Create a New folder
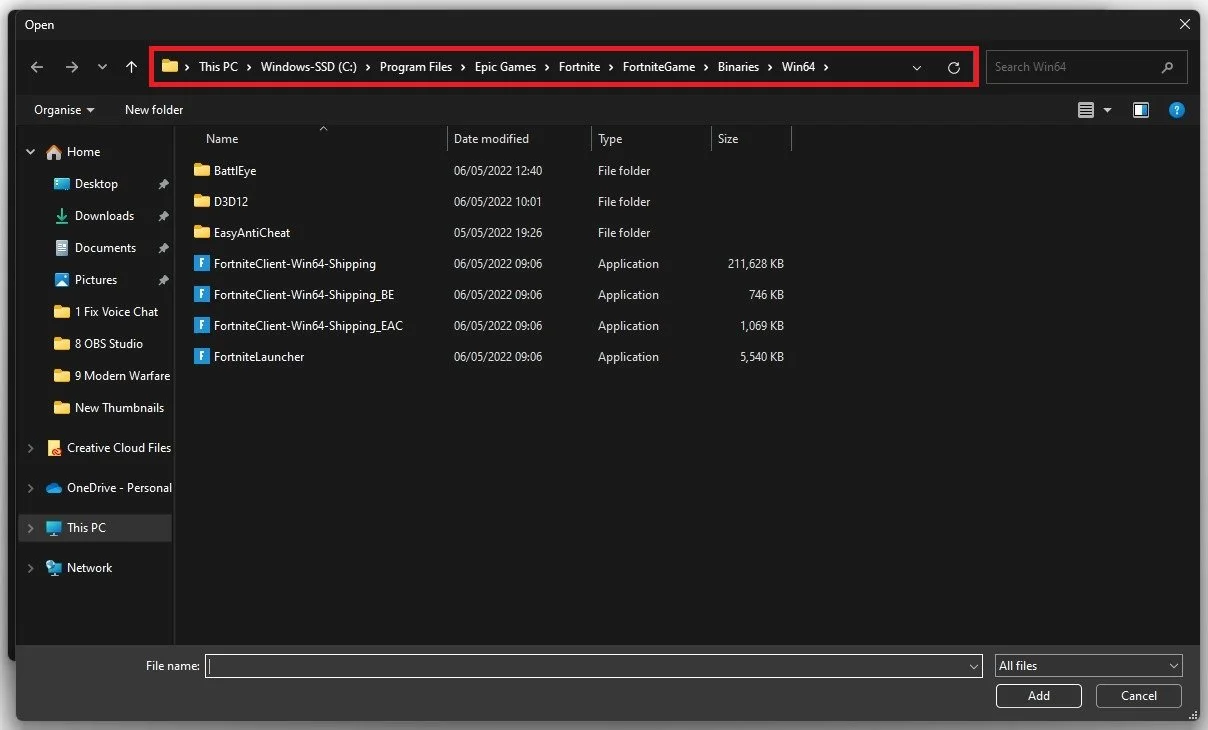Screen dimensions: 1208x730 154,110
